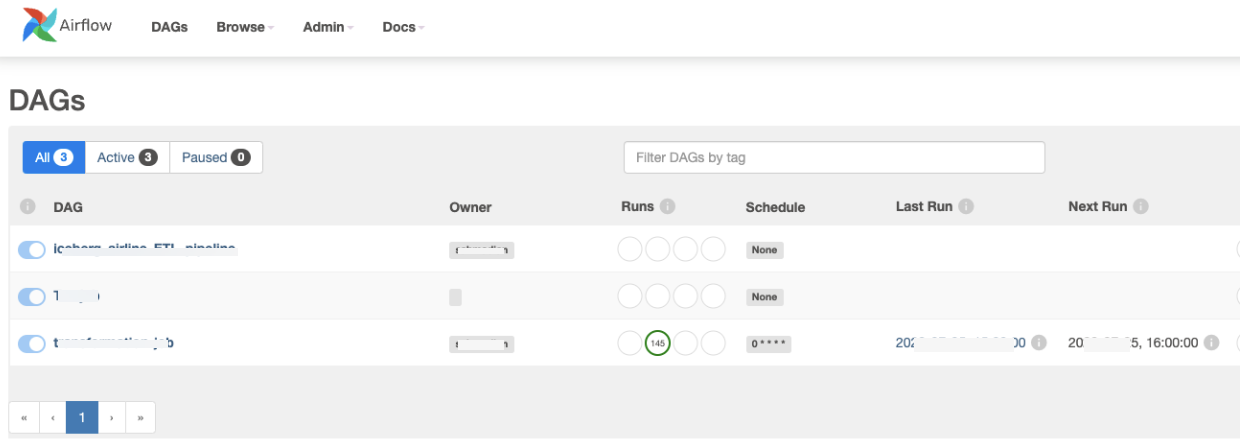Click info icon beside 16:00:00 next run

(1211, 343)
